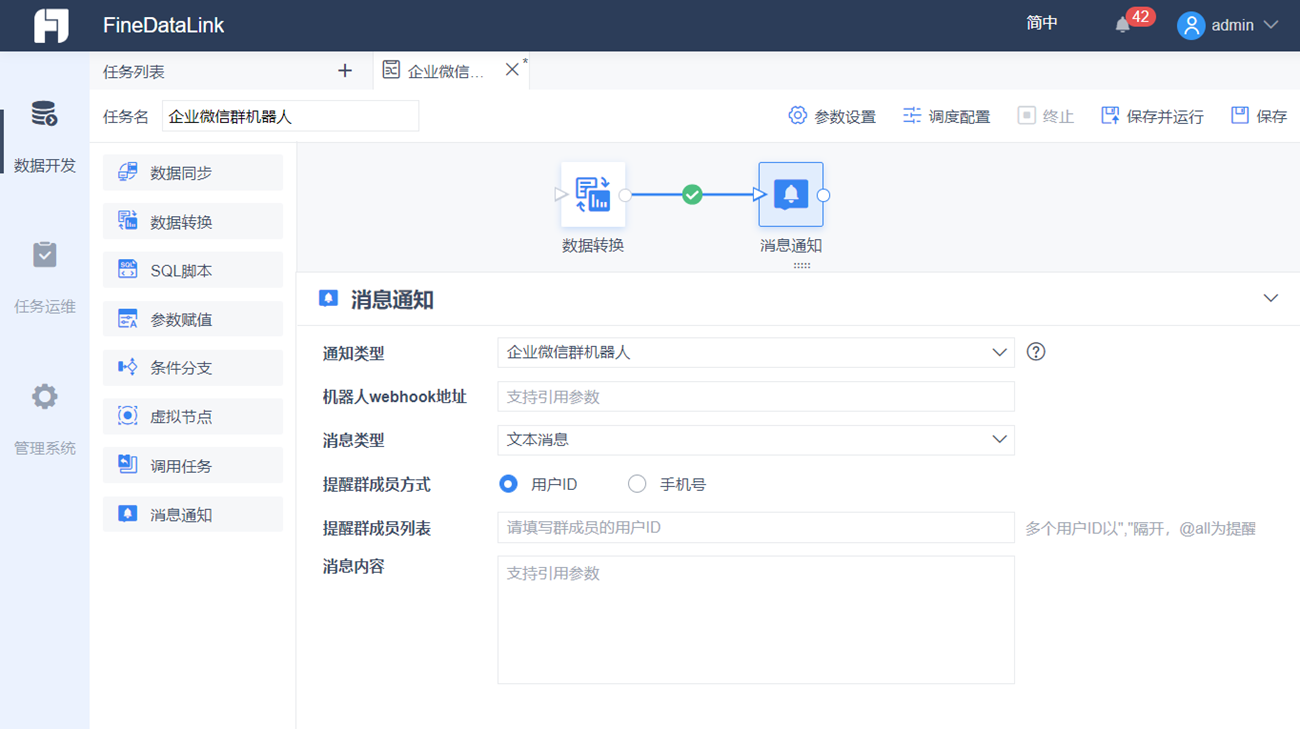Click the 多个用户ID hint text

click(x=1140, y=528)
